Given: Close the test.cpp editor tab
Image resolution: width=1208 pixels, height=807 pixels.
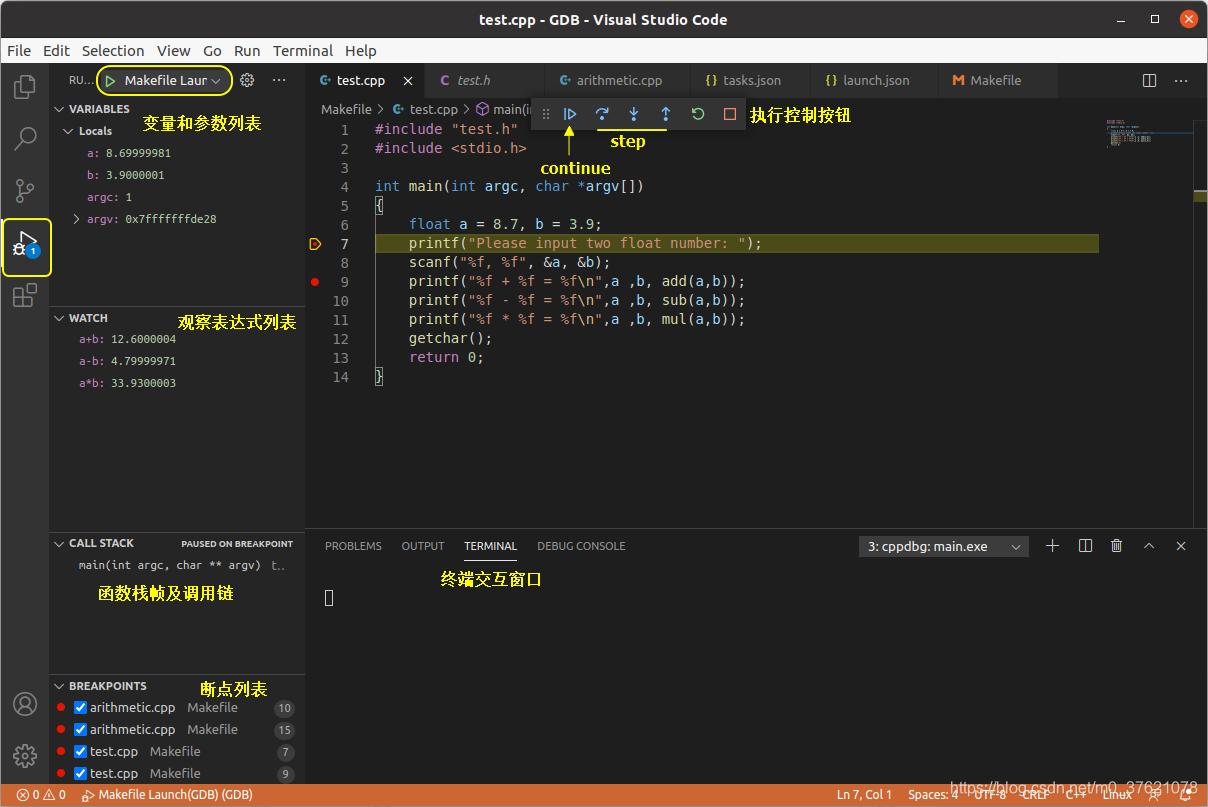Looking at the screenshot, I should click(x=407, y=81).
